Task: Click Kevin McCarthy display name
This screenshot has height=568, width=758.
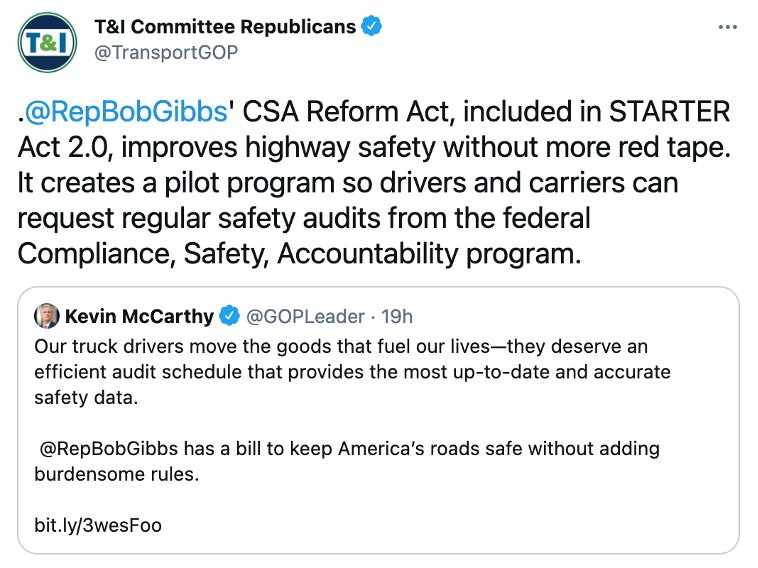Action: tap(140, 316)
